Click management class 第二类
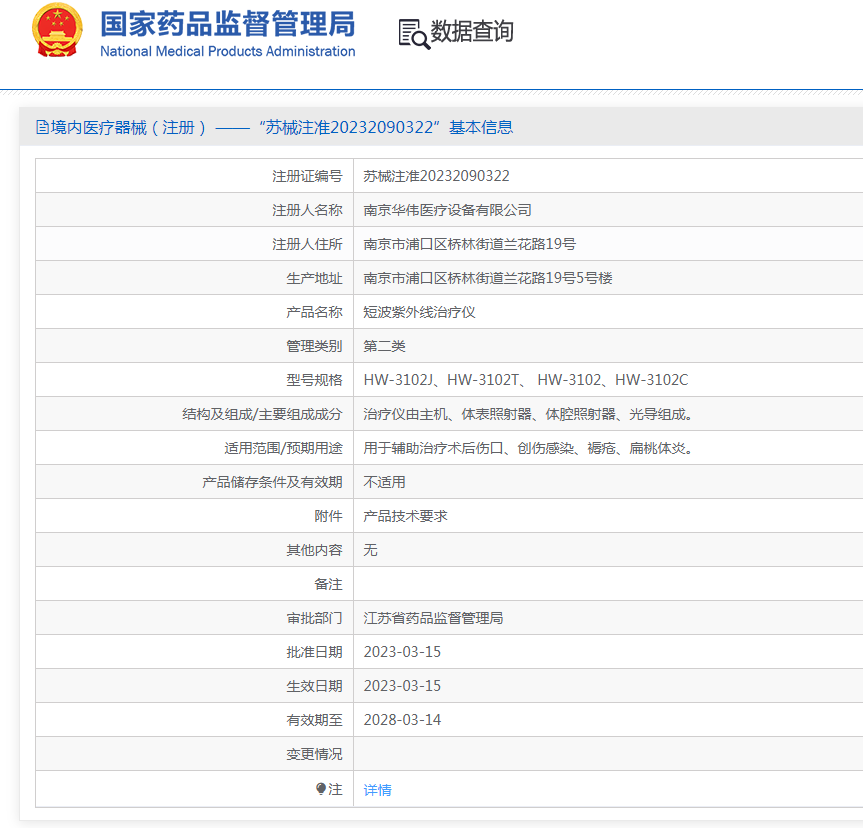Viewport: 863px width, 828px height. [x=384, y=346]
